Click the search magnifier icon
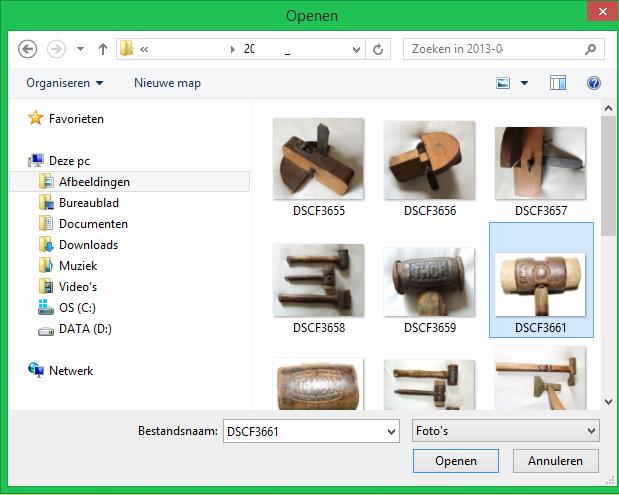 [x=590, y=49]
